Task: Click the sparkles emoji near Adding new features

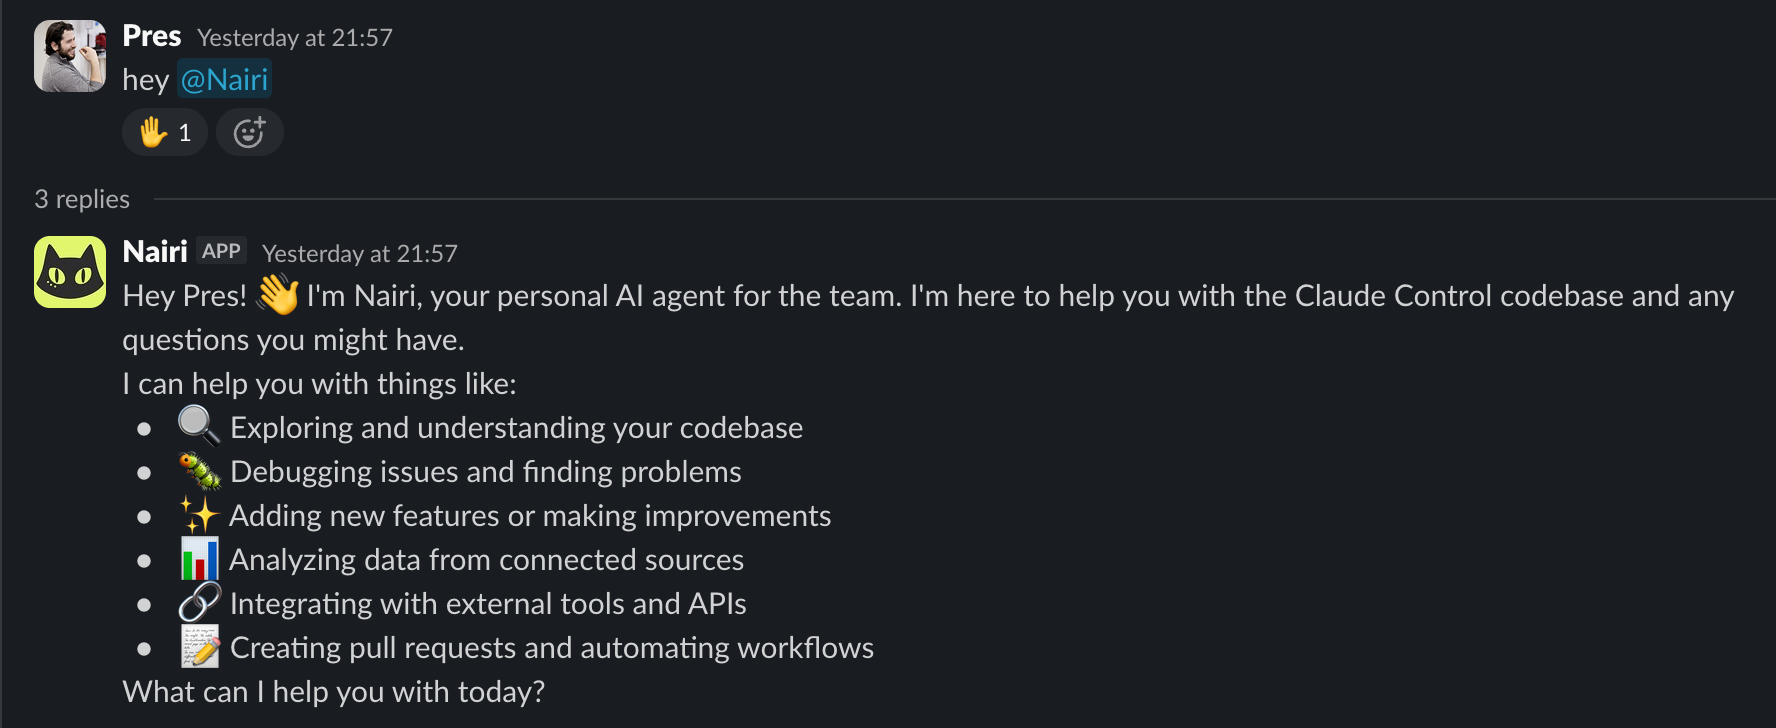Action: point(199,515)
